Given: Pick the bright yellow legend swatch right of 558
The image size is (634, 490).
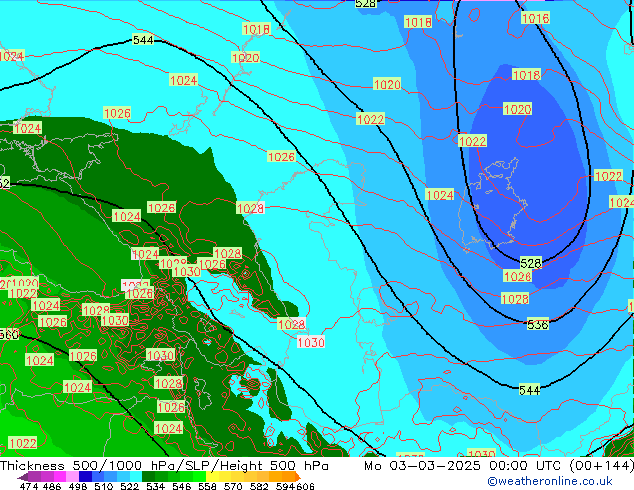Looking at the screenshot, I should (x=212, y=476).
